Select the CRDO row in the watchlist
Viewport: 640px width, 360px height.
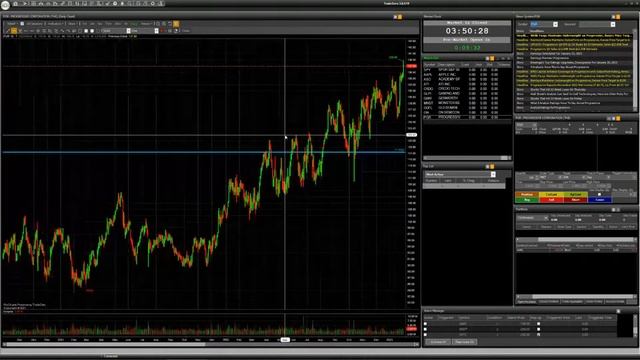coord(467,89)
